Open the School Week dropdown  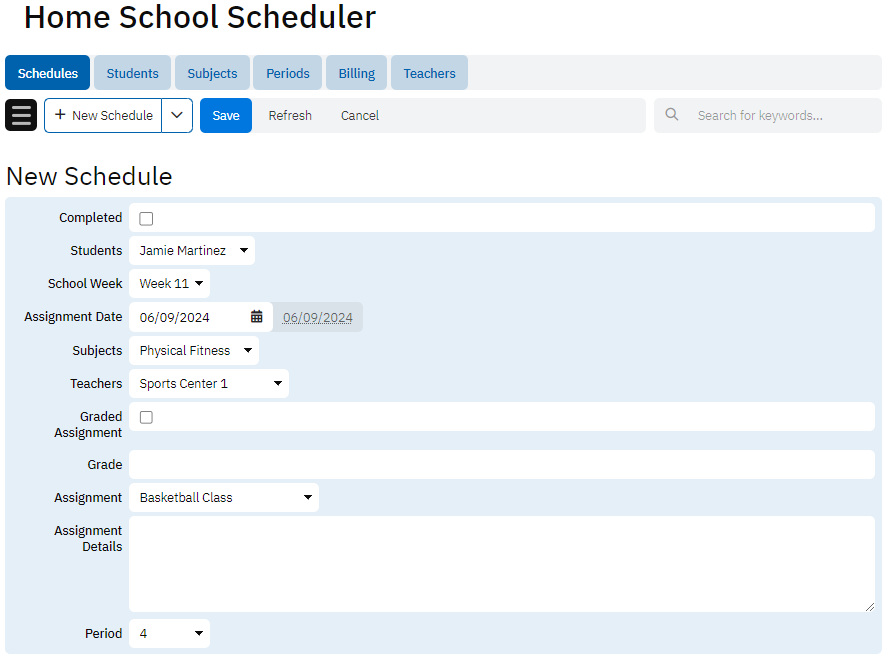click(x=170, y=284)
